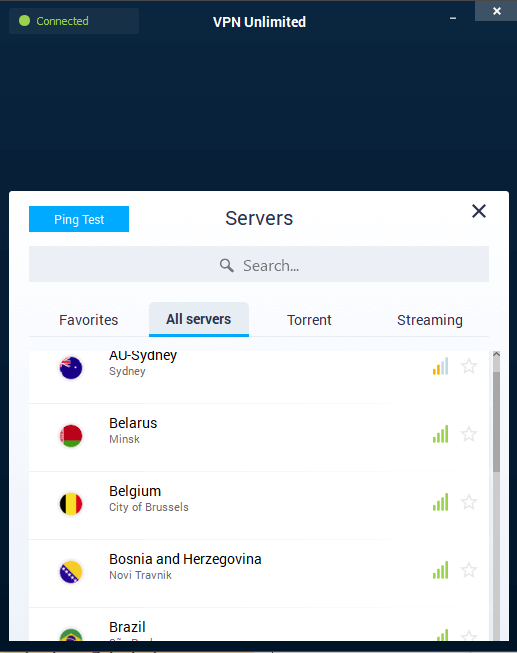Click server list scrollbar up arrow
Viewport: 517px width, 653px height.
click(496, 354)
